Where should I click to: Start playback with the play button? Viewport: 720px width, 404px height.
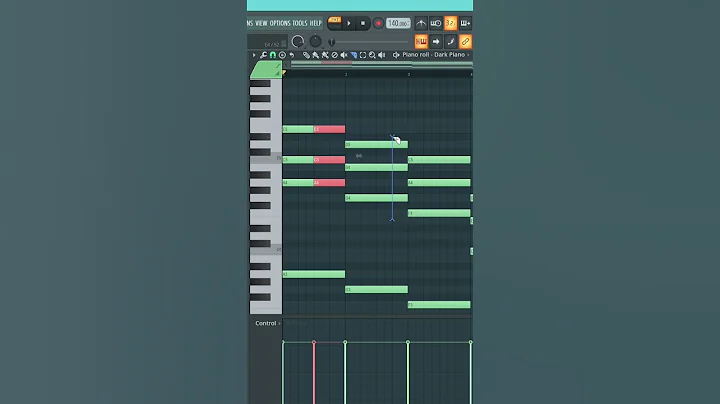coord(349,23)
